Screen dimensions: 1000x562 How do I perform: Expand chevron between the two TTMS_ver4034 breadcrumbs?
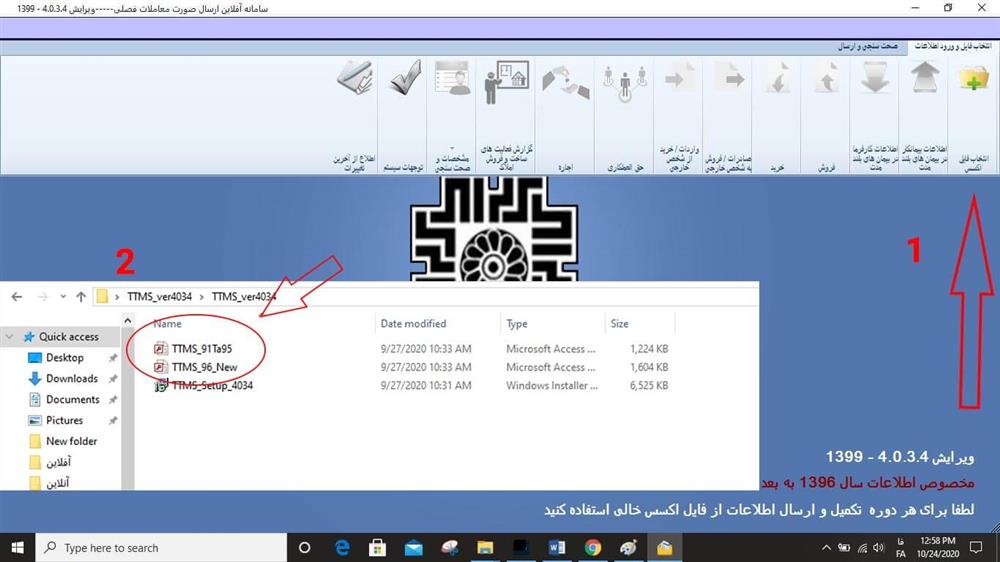click(202, 297)
